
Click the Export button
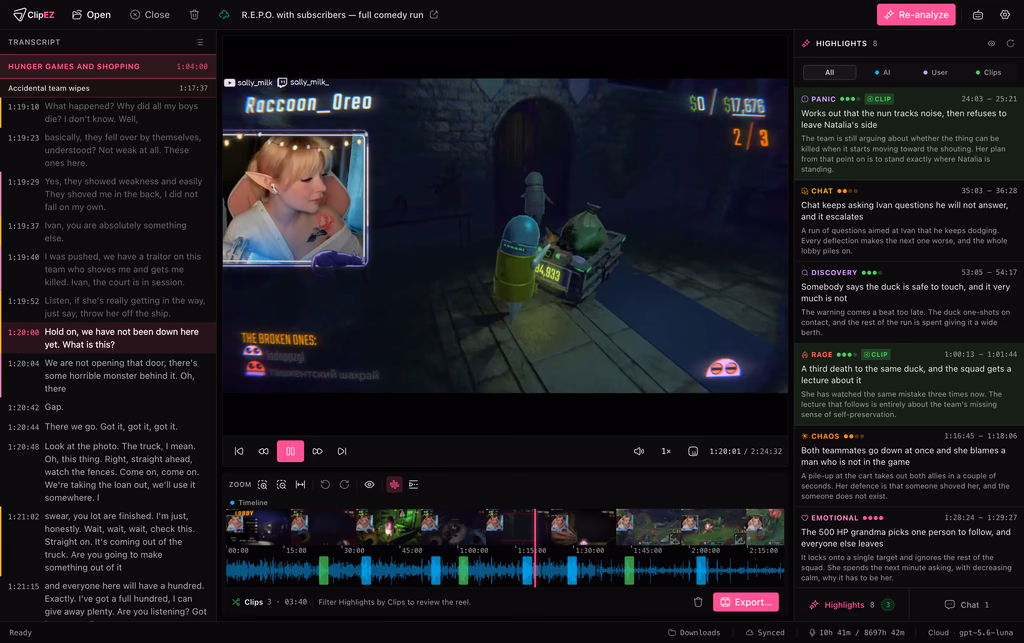point(746,602)
